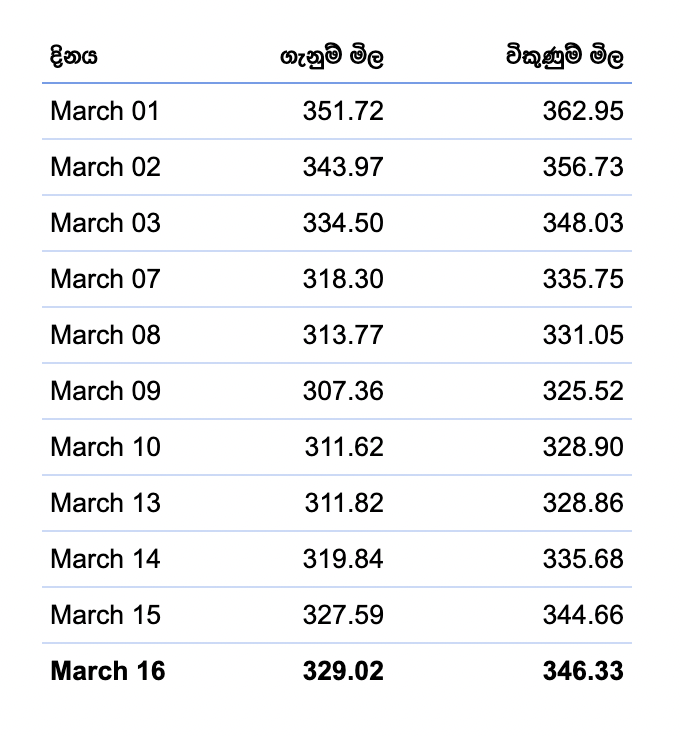Image resolution: width=680 pixels, height=736 pixels.
Task: Click the March 02 row label
Action: pos(105,167)
